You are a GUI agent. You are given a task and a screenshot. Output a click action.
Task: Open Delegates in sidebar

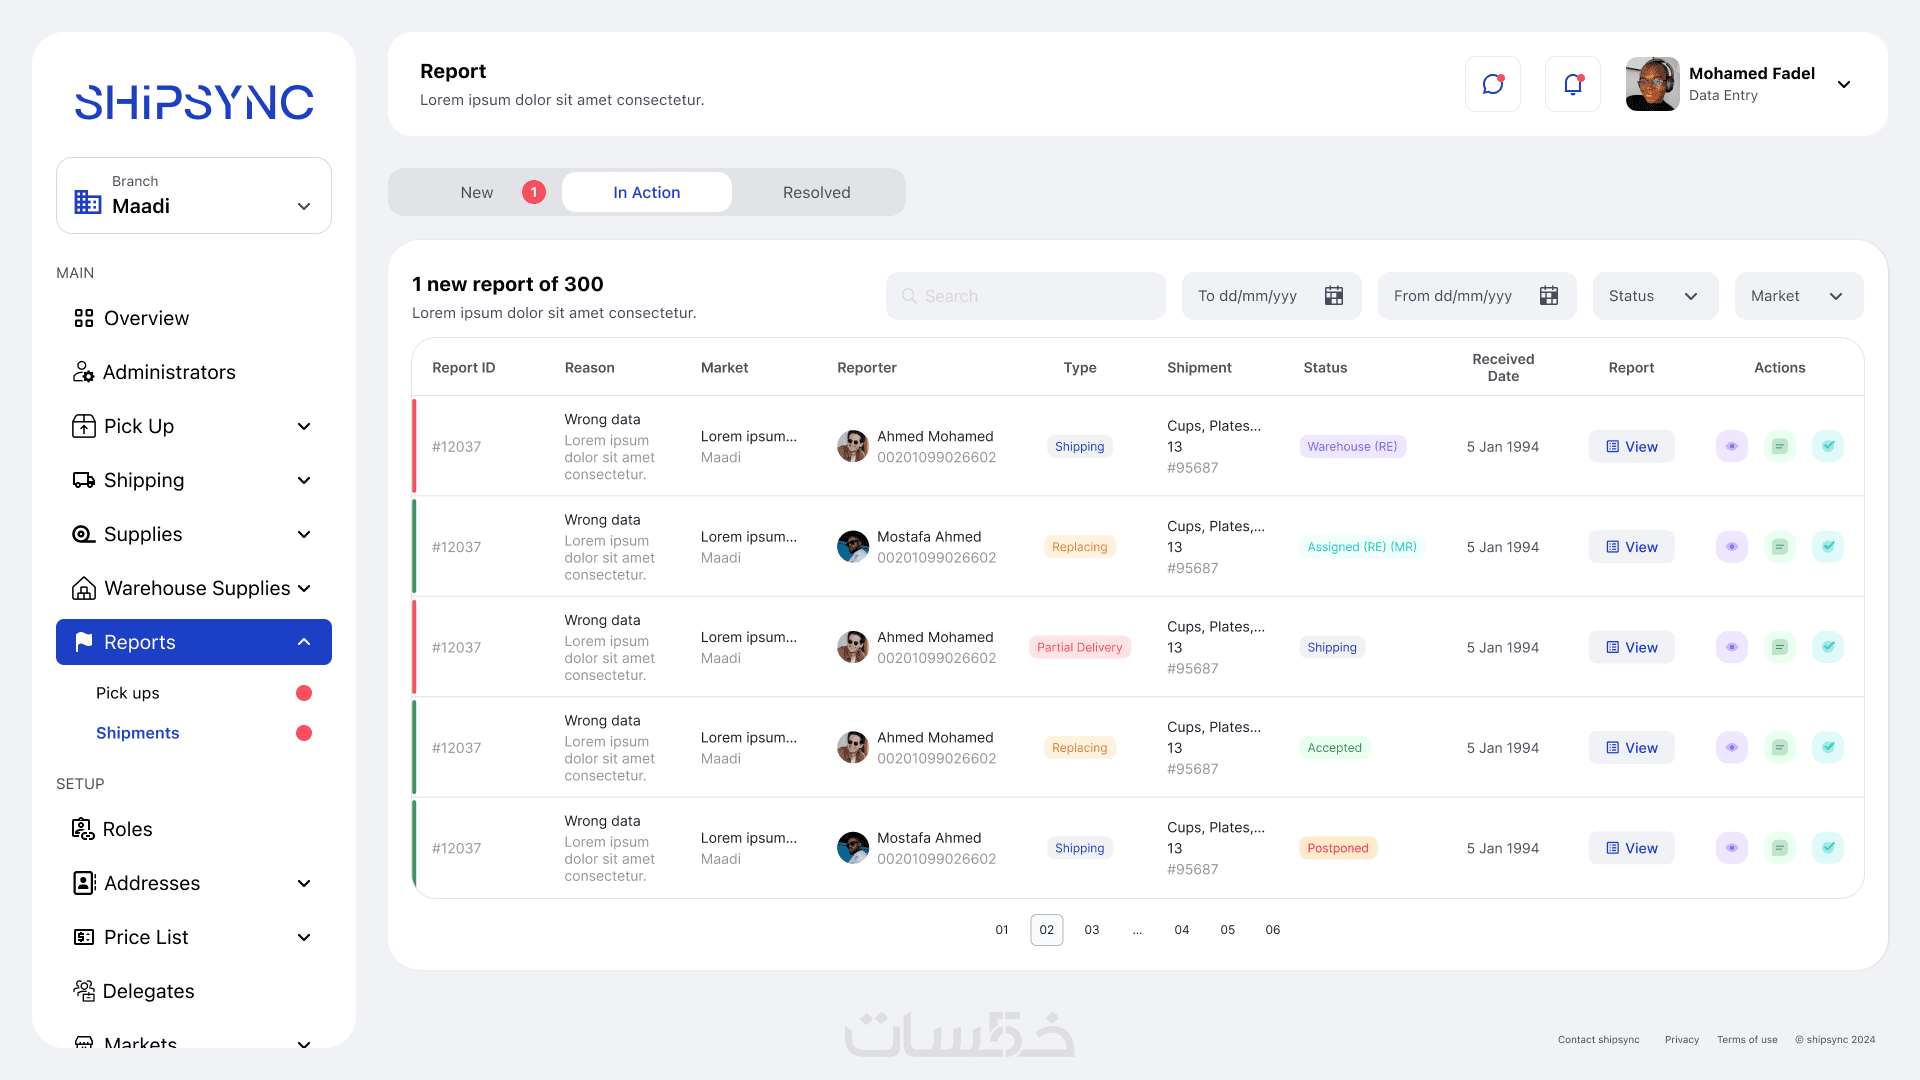pyautogui.click(x=148, y=991)
